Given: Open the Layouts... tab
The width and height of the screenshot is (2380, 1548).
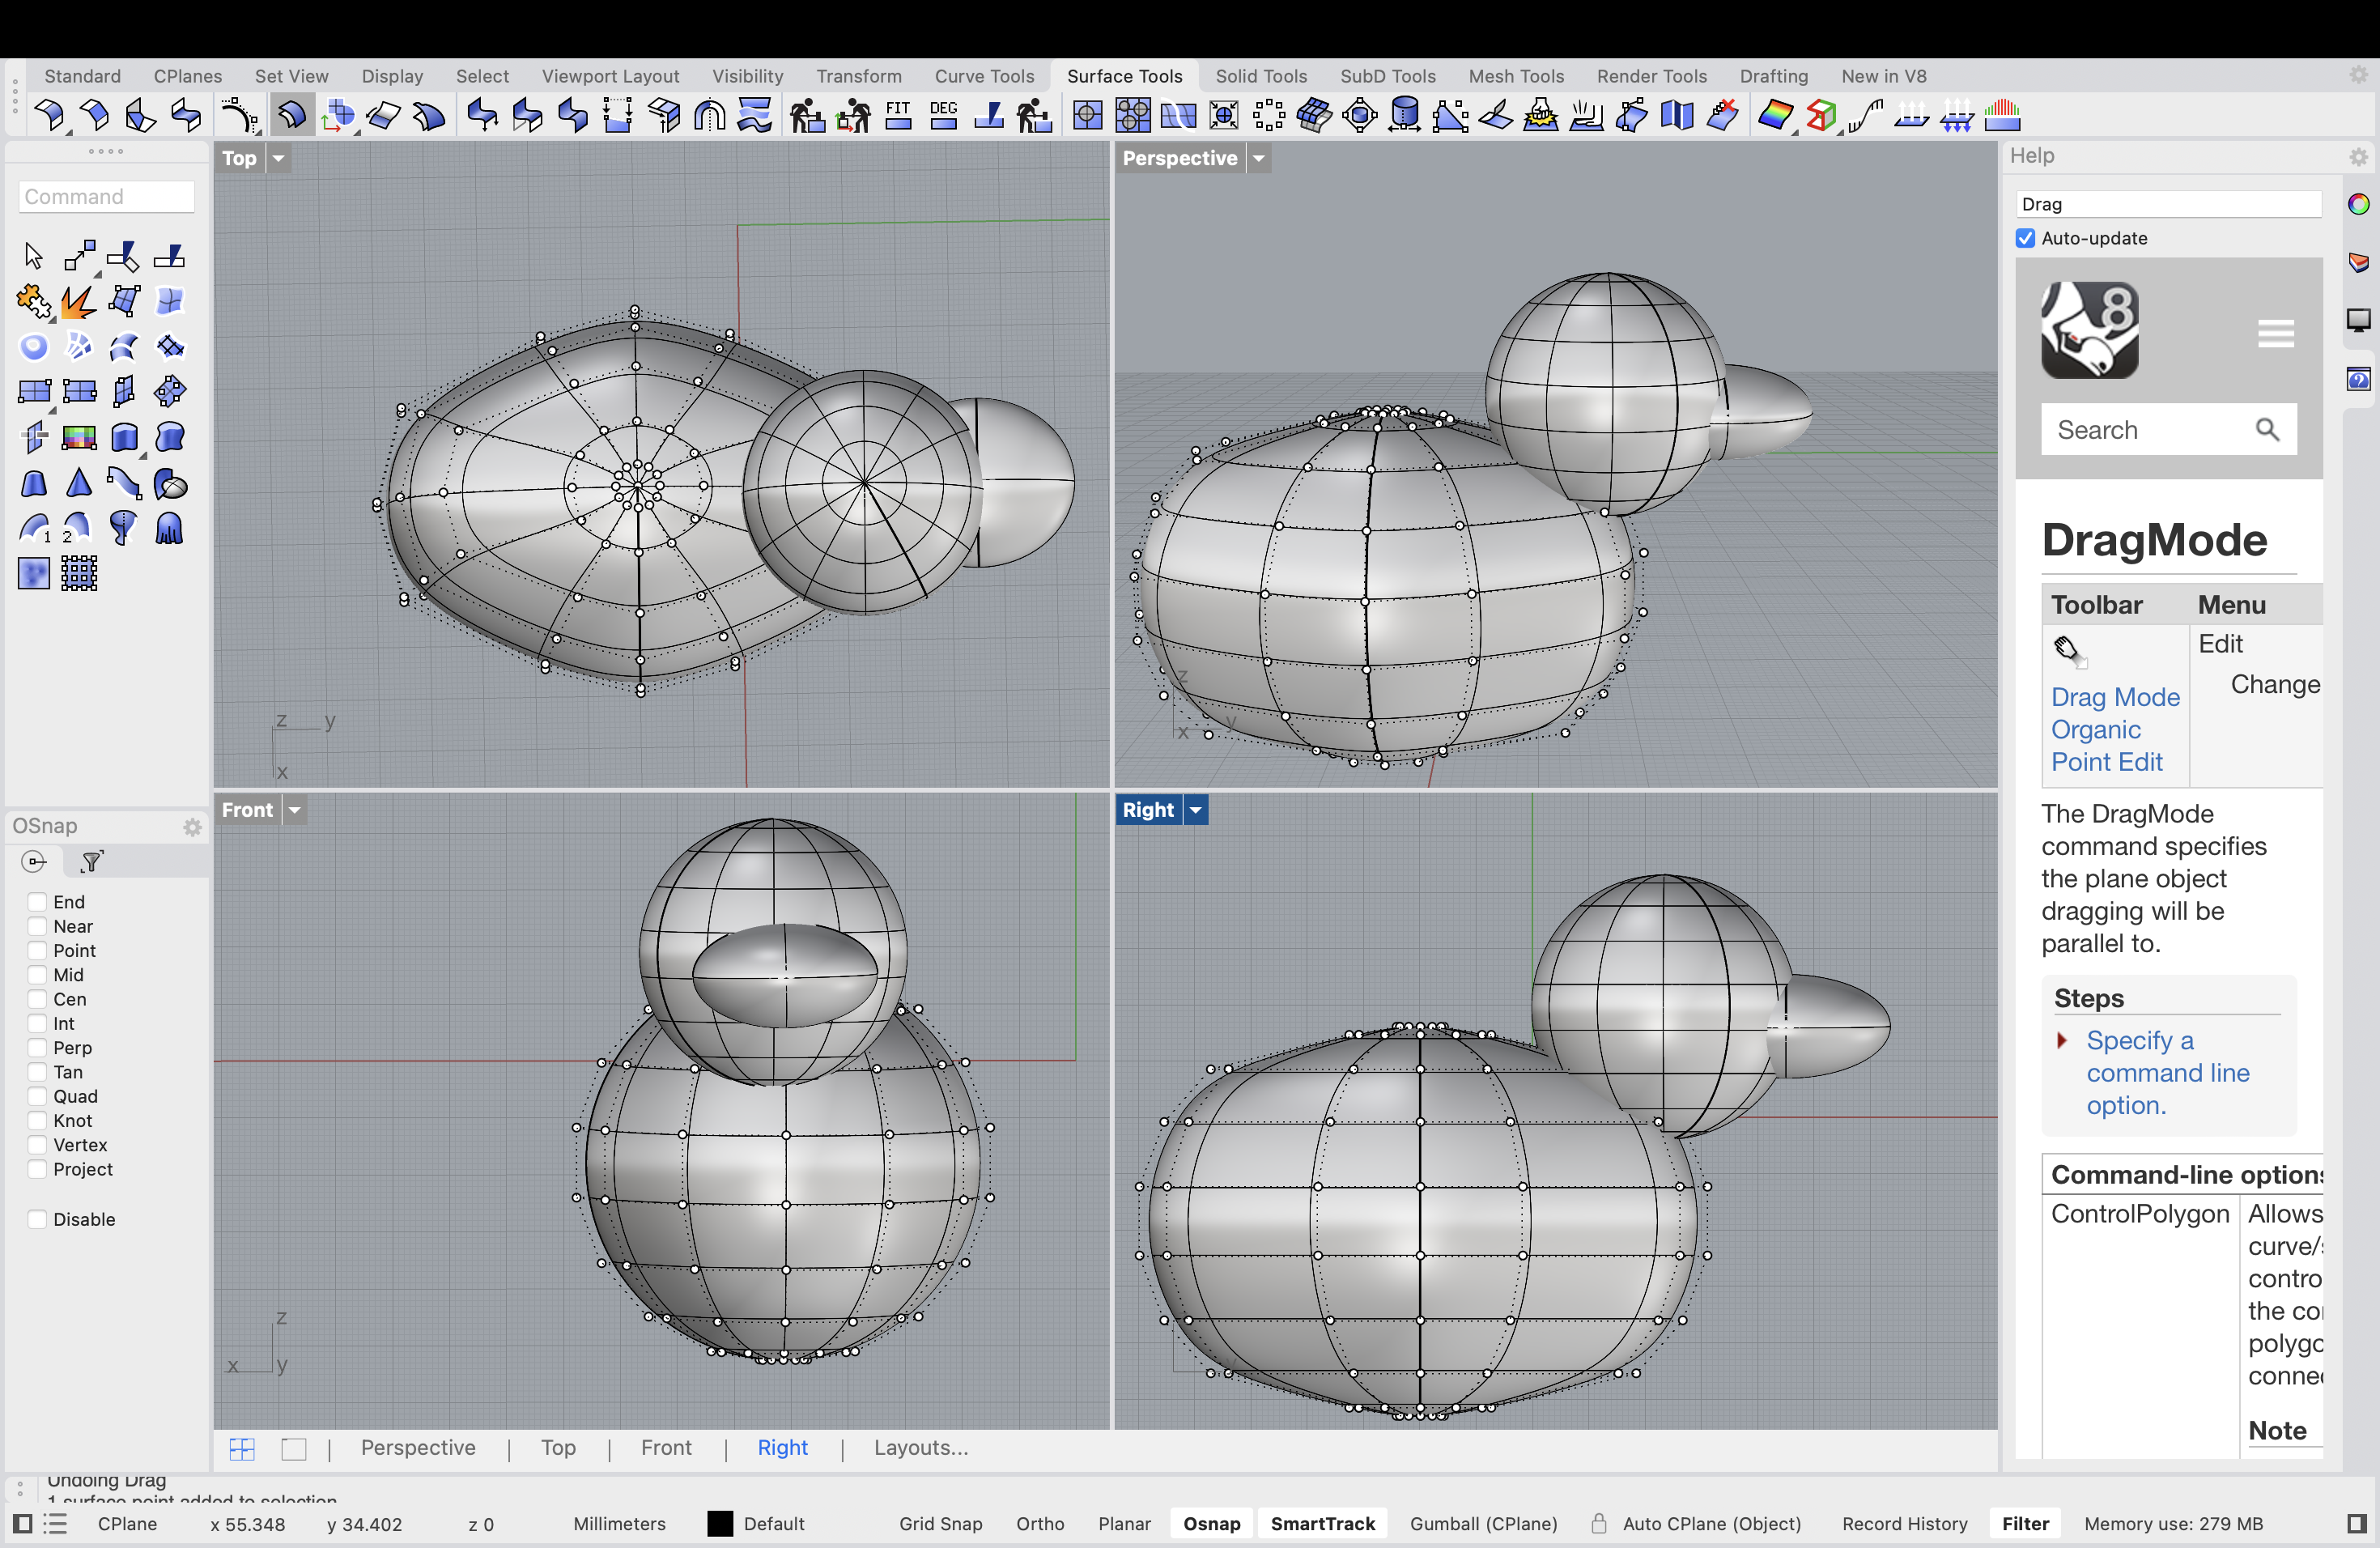Looking at the screenshot, I should point(921,1448).
